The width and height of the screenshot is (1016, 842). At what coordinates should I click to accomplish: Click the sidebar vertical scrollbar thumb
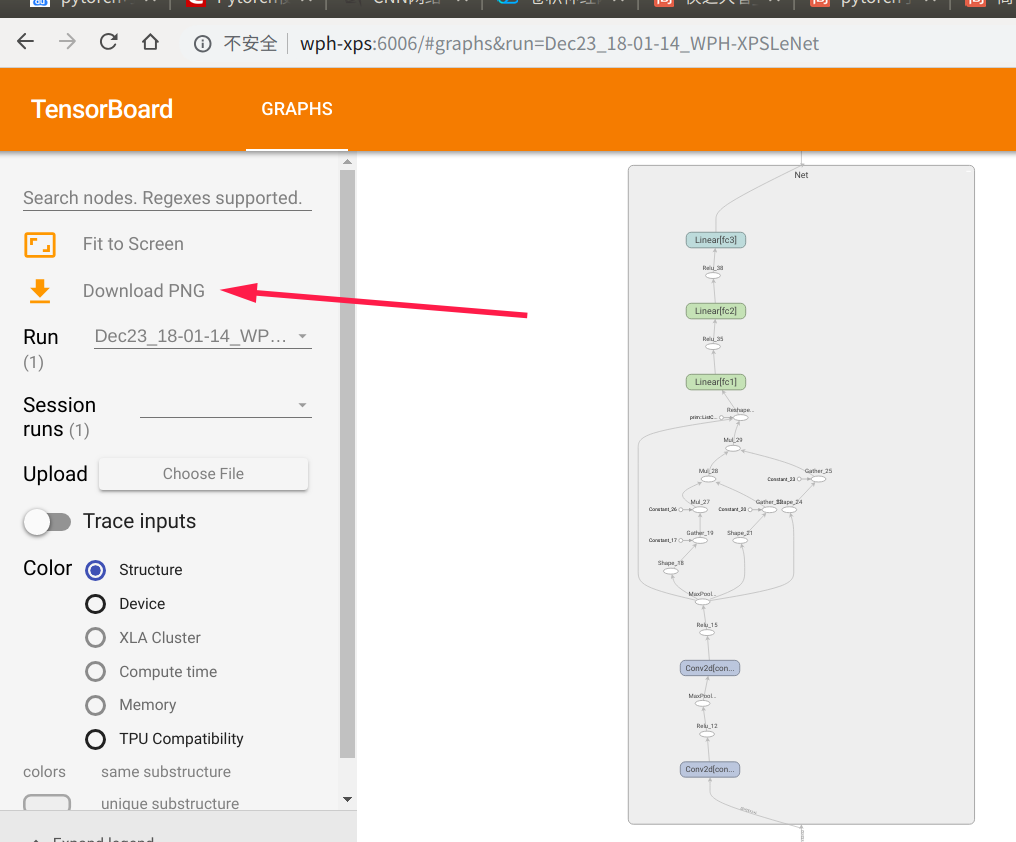click(x=347, y=464)
